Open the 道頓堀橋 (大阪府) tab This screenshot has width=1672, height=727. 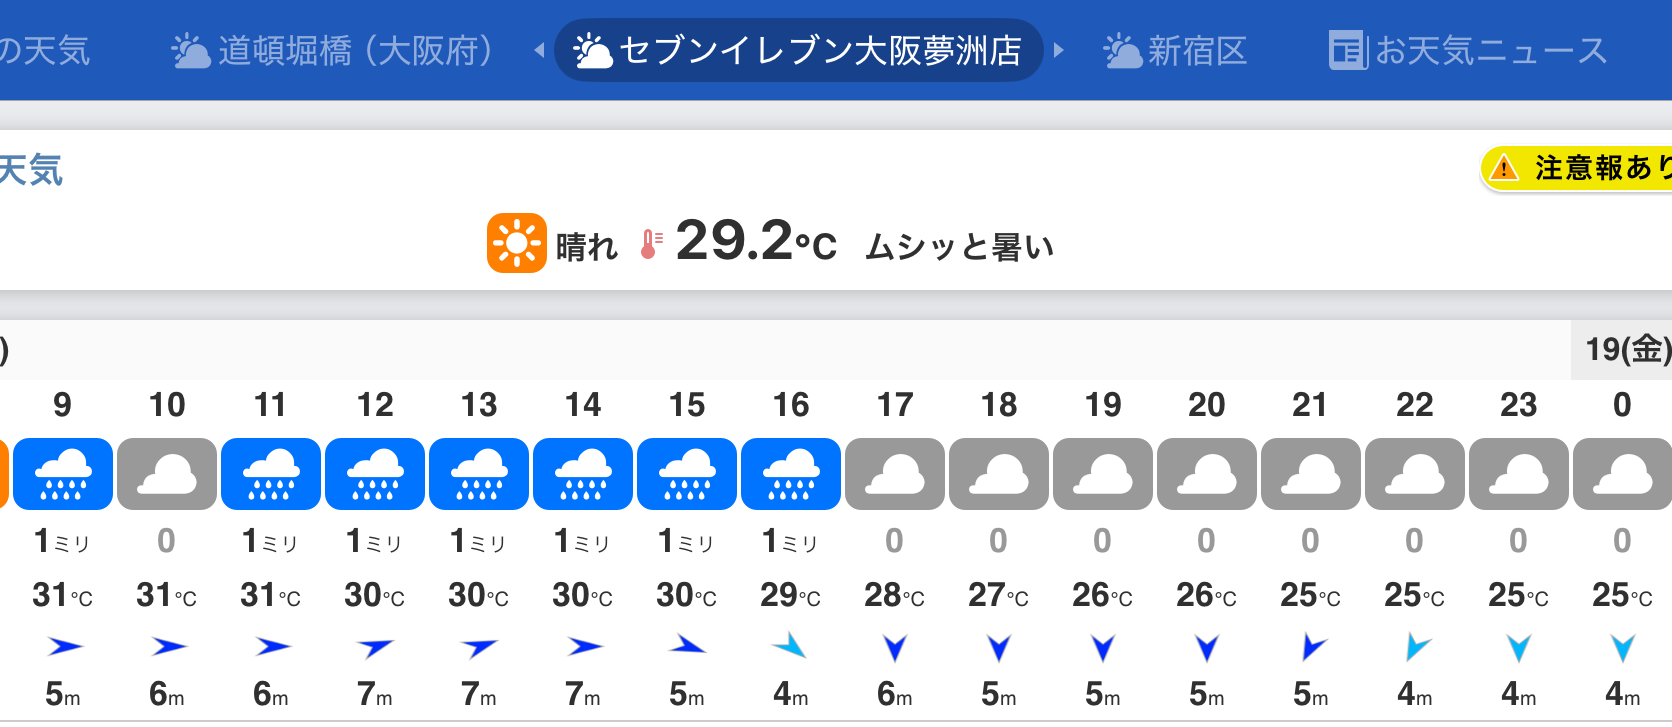pos(333,50)
